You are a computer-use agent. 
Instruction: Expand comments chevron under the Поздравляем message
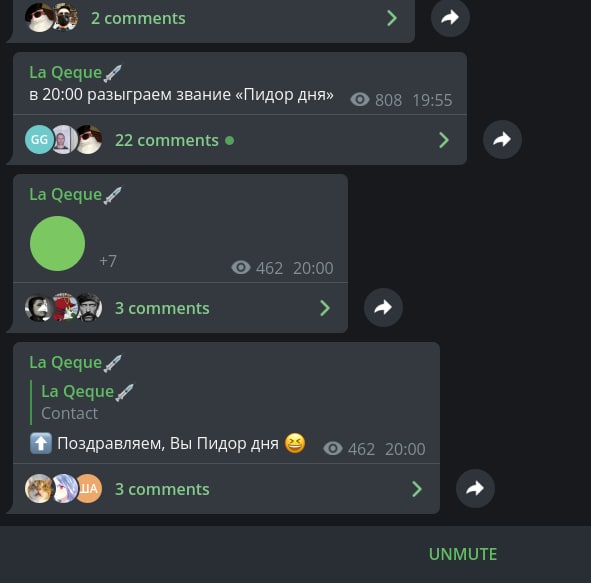pos(417,489)
